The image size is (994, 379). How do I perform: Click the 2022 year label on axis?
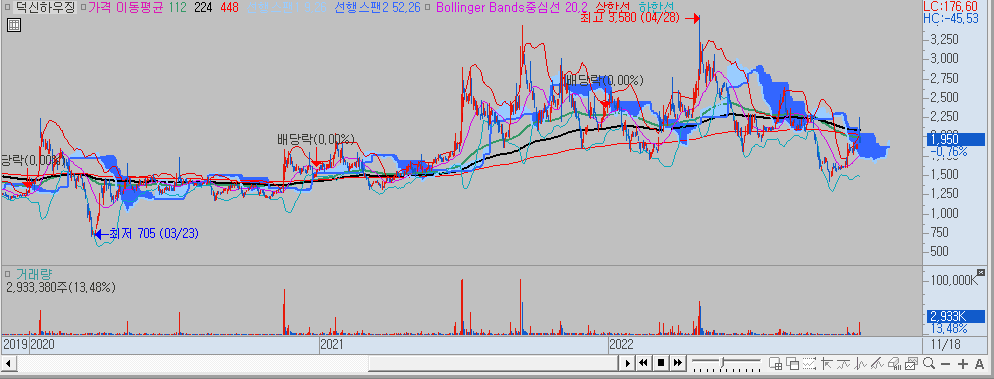pyautogui.click(x=621, y=344)
